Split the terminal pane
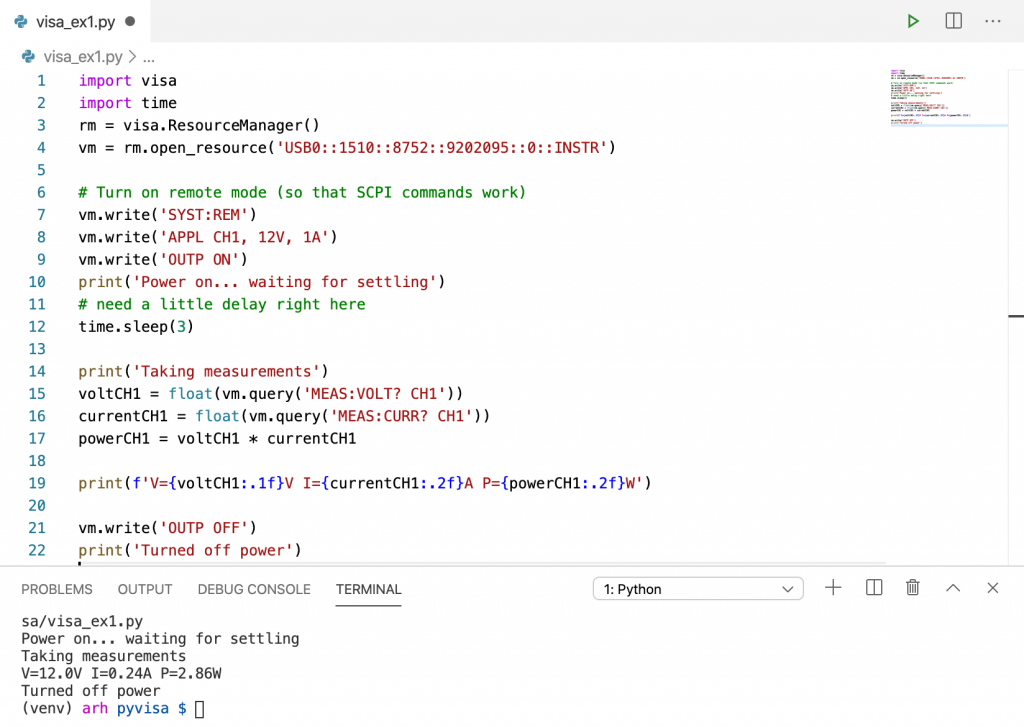 [874, 588]
